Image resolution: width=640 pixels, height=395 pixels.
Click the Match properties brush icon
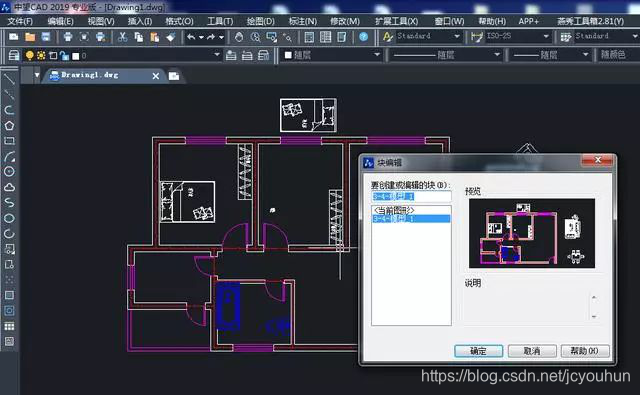pyautogui.click(x=171, y=37)
